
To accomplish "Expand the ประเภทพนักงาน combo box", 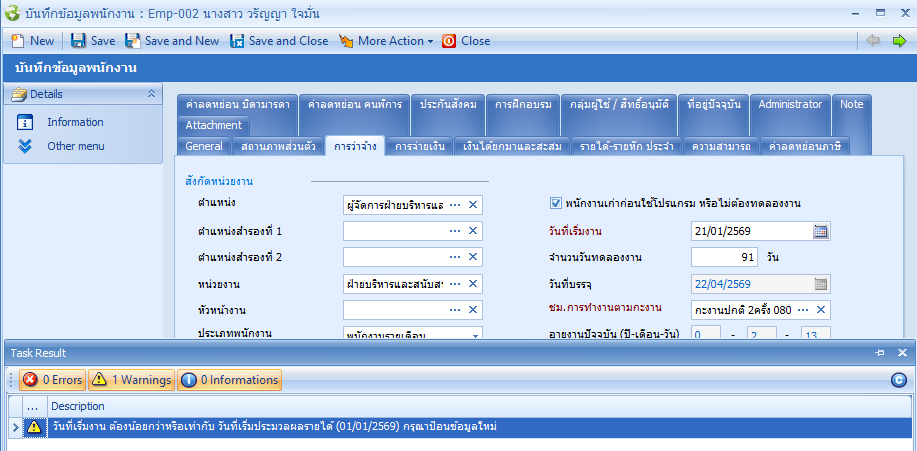I will 474,334.
